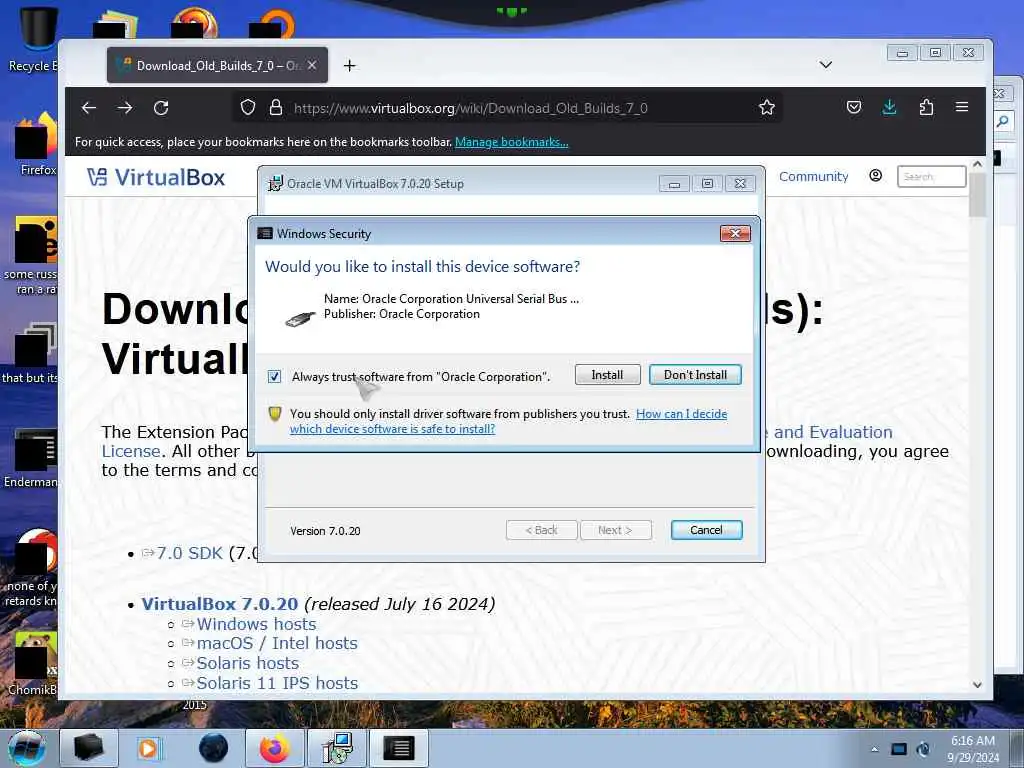Click the tracking protection shield icon
Screen dimensions: 1024x768
248,108
